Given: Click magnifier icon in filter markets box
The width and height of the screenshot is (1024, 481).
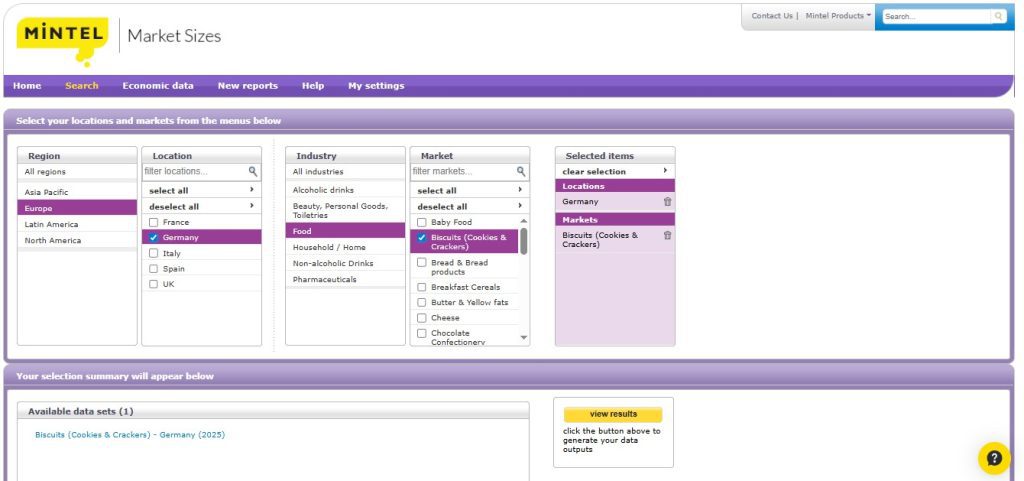Looking at the screenshot, I should (521, 172).
